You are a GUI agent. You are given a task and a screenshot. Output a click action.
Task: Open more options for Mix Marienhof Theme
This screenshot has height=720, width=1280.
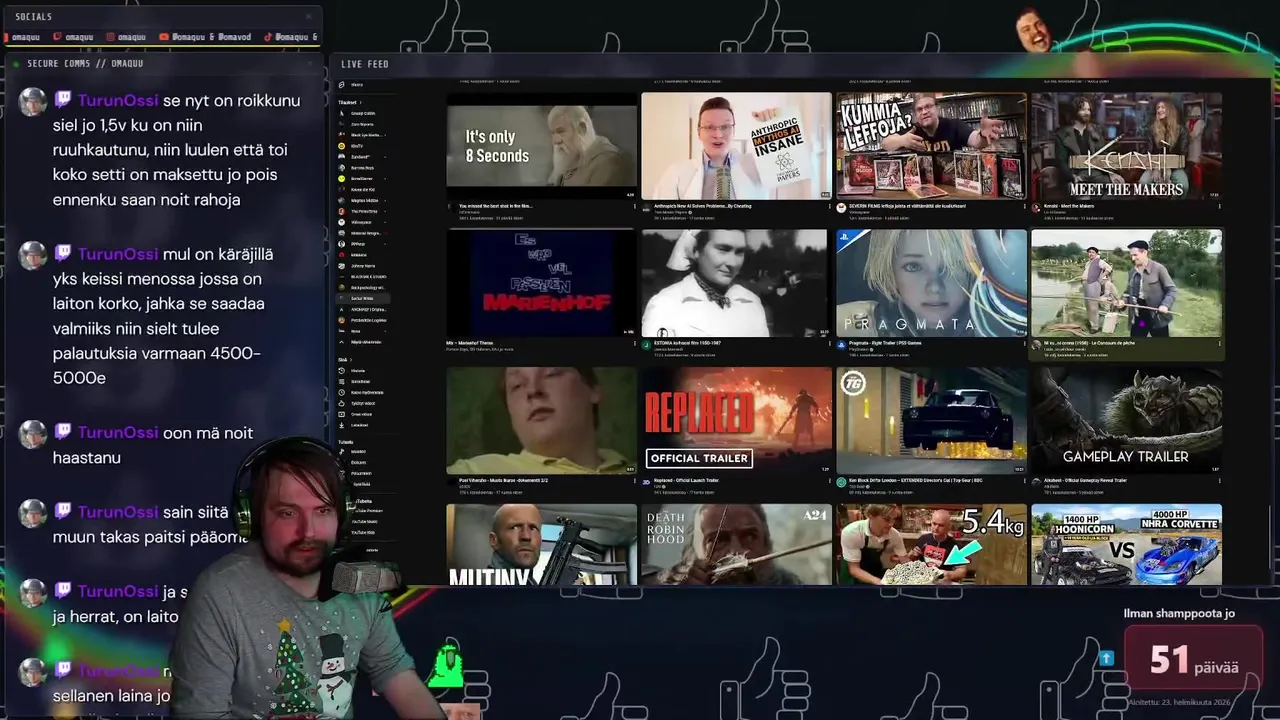[x=634, y=343]
